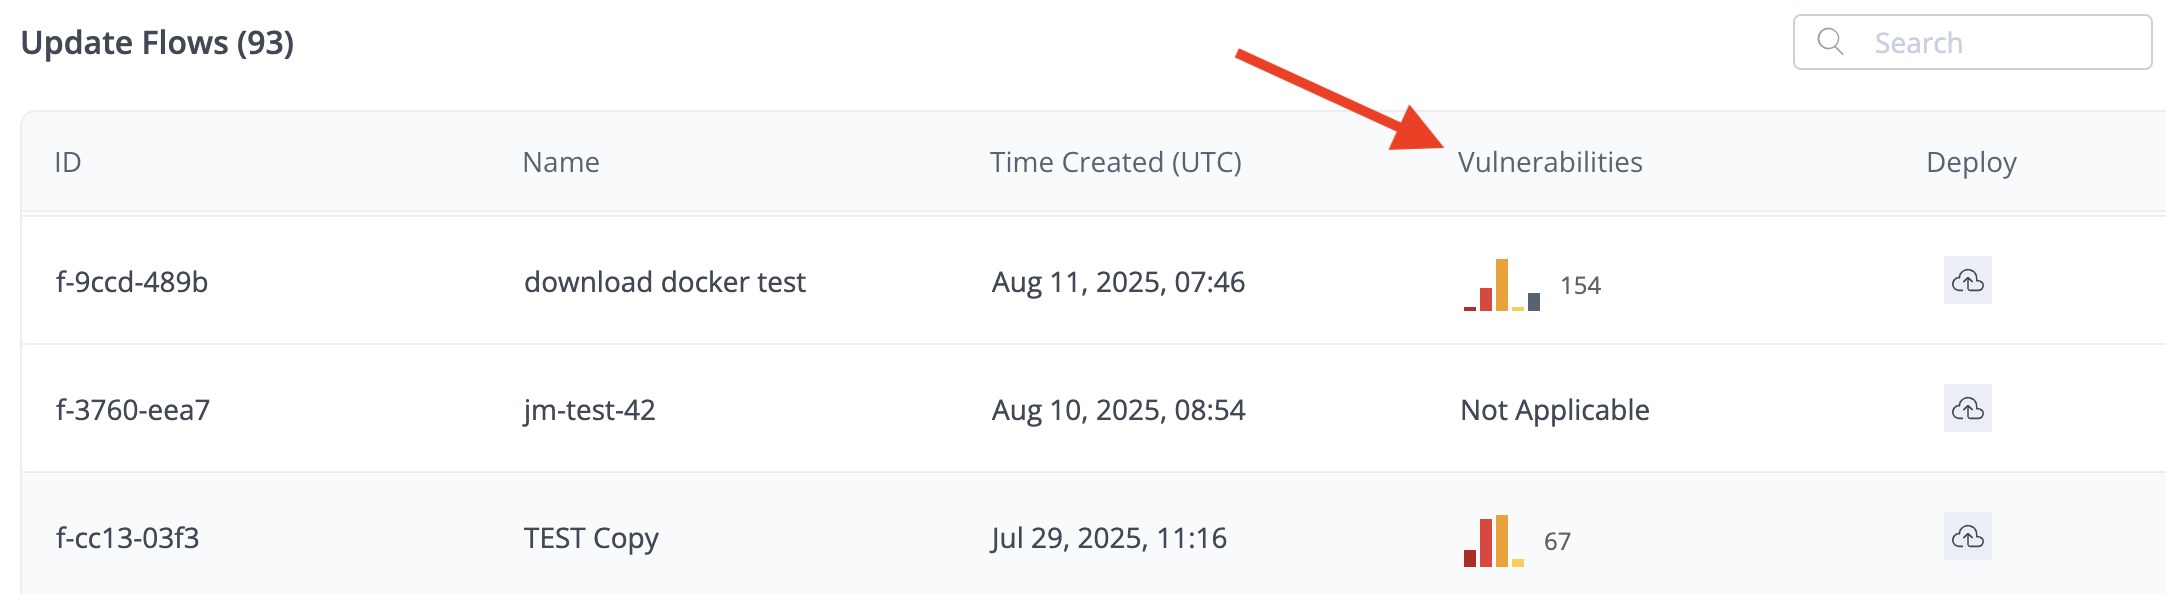The image size is (2166, 594).
Task: Select the TEST Copy flow name
Action: [x=591, y=538]
